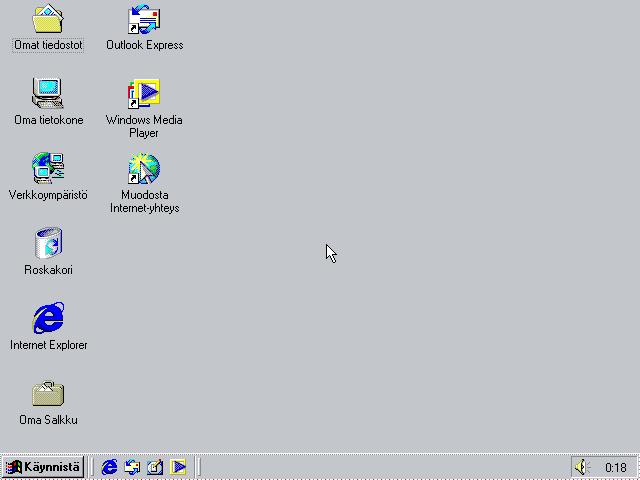Click the Oma Salkku label text
Viewport: 640px width, 480px height.
click(x=48, y=420)
